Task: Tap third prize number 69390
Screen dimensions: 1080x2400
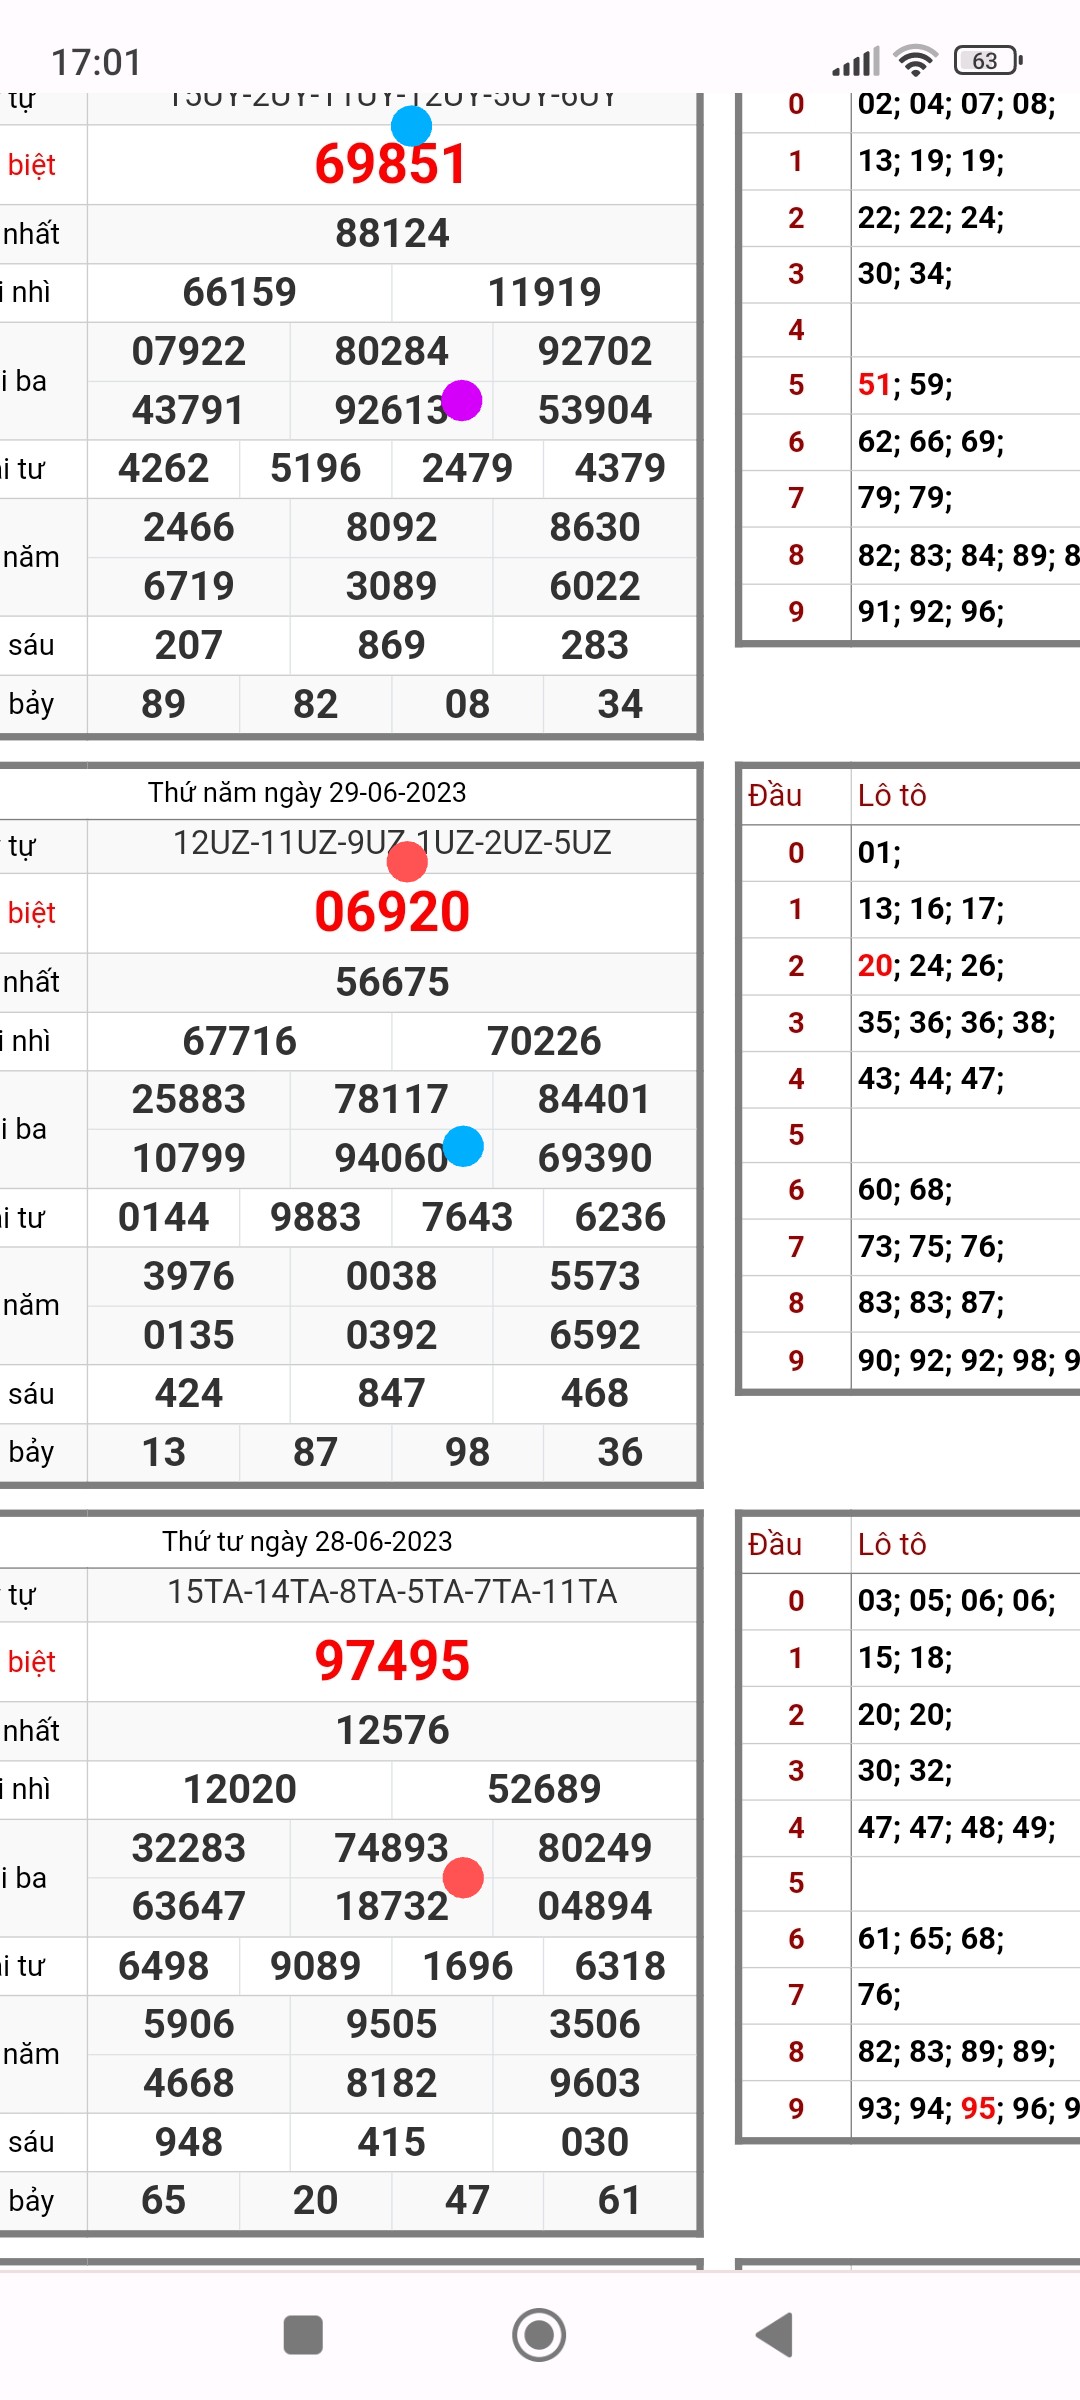Action: pyautogui.click(x=595, y=1159)
